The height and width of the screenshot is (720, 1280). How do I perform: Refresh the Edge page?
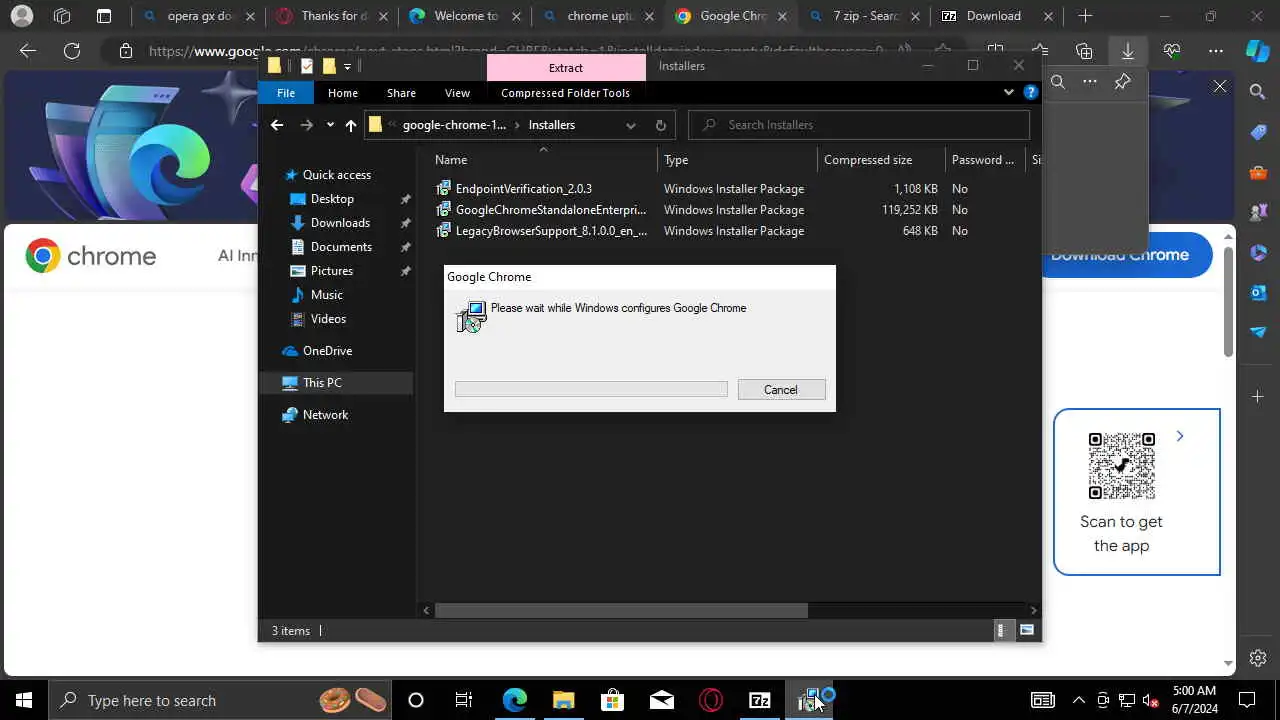(x=72, y=51)
